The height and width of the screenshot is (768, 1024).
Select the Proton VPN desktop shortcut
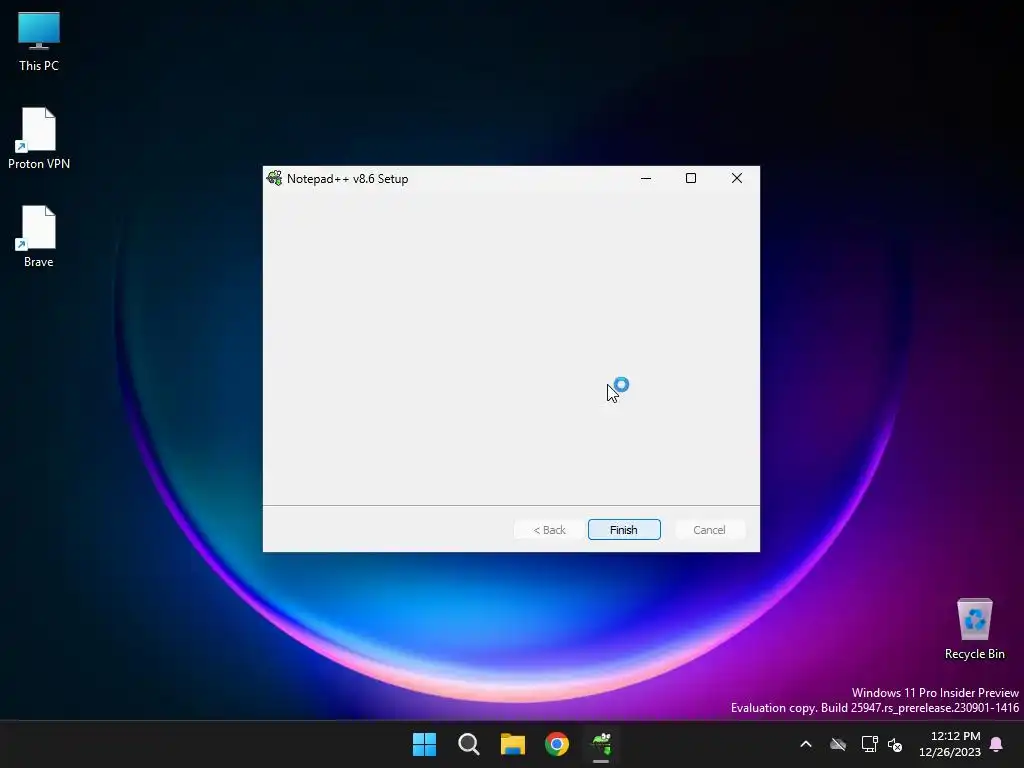coord(39,138)
